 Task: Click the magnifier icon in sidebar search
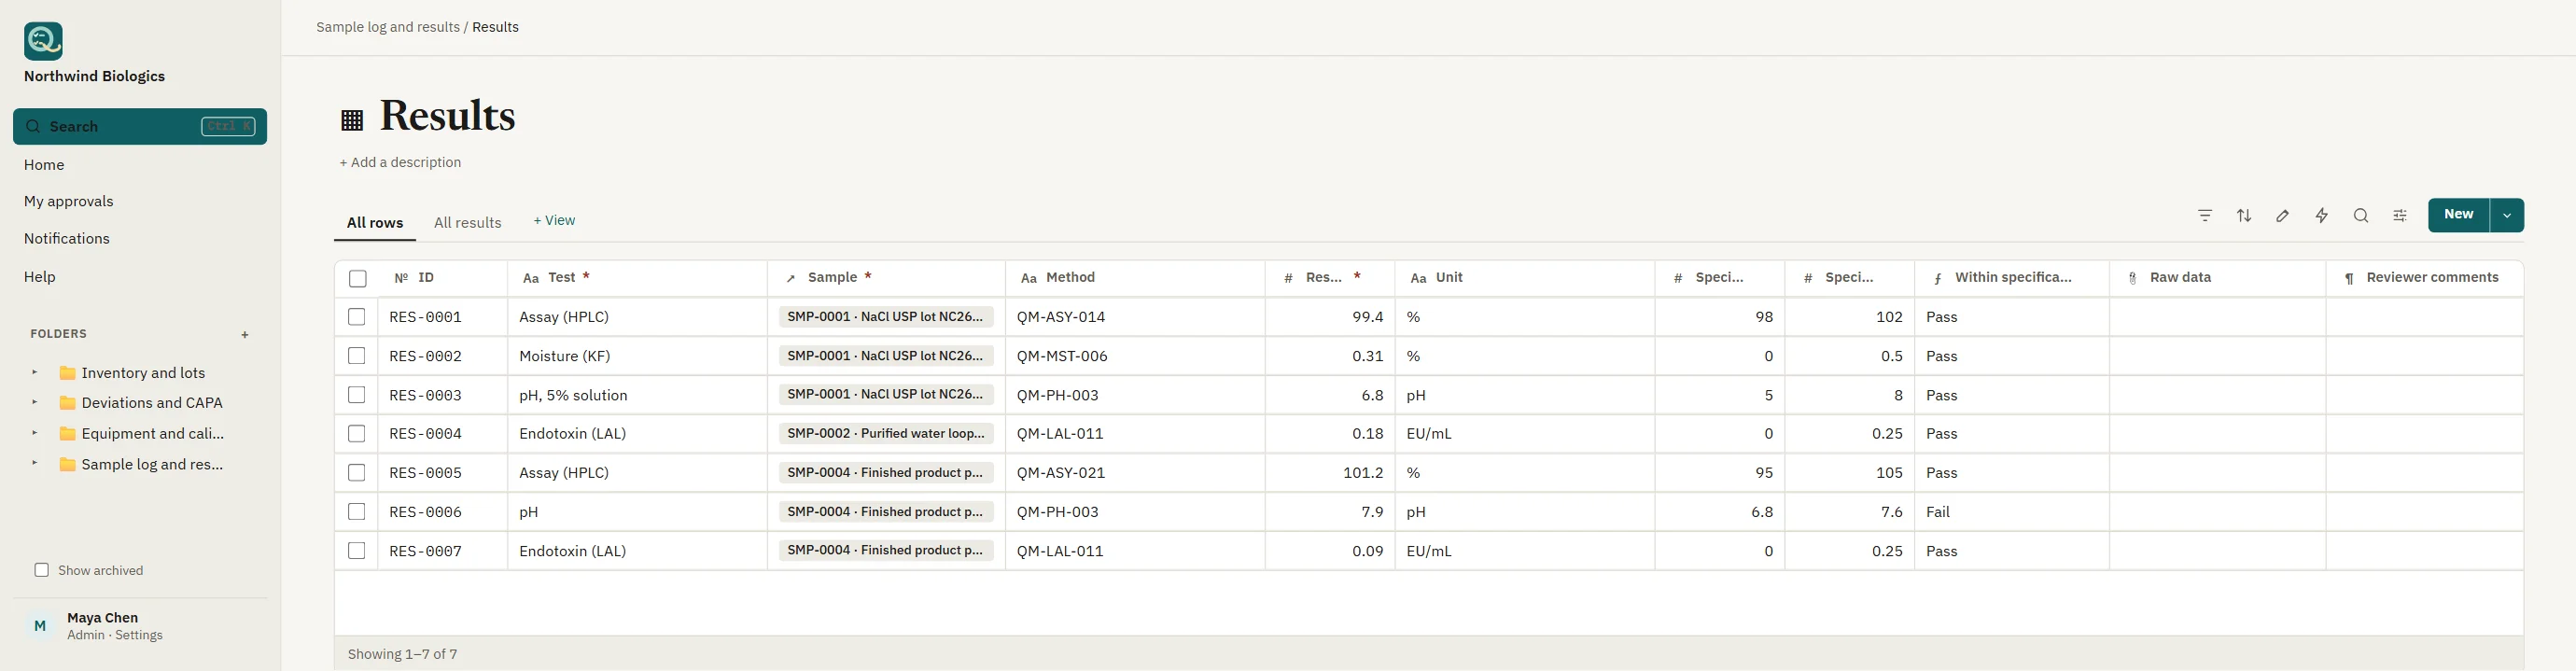point(33,126)
